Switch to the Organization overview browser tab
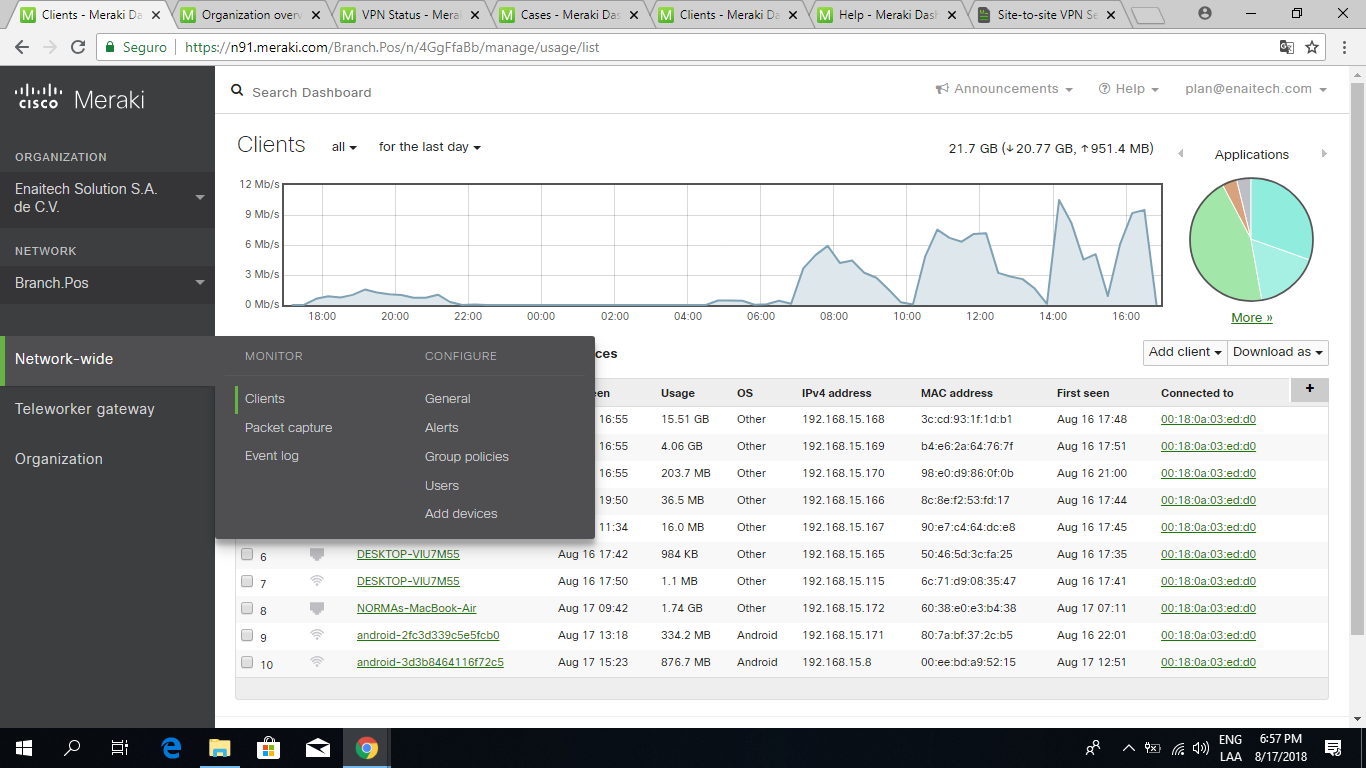The height and width of the screenshot is (768, 1366). [x=250, y=15]
